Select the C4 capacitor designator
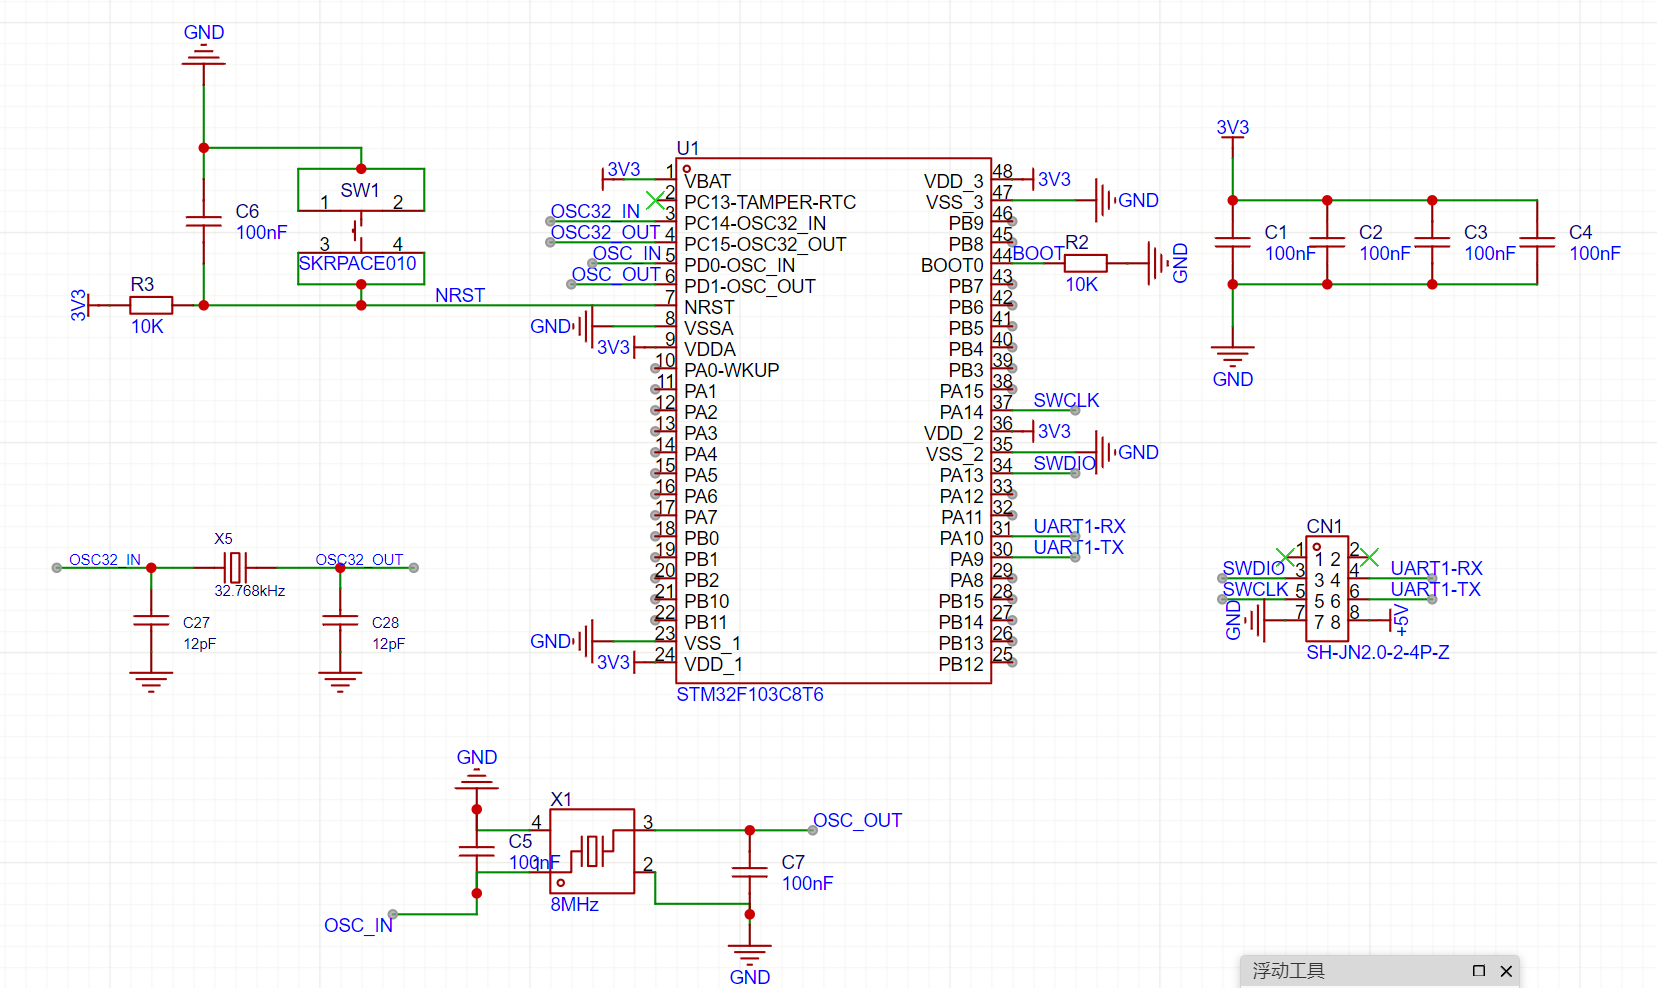Screen dimensions: 1657x988 point(1580,232)
